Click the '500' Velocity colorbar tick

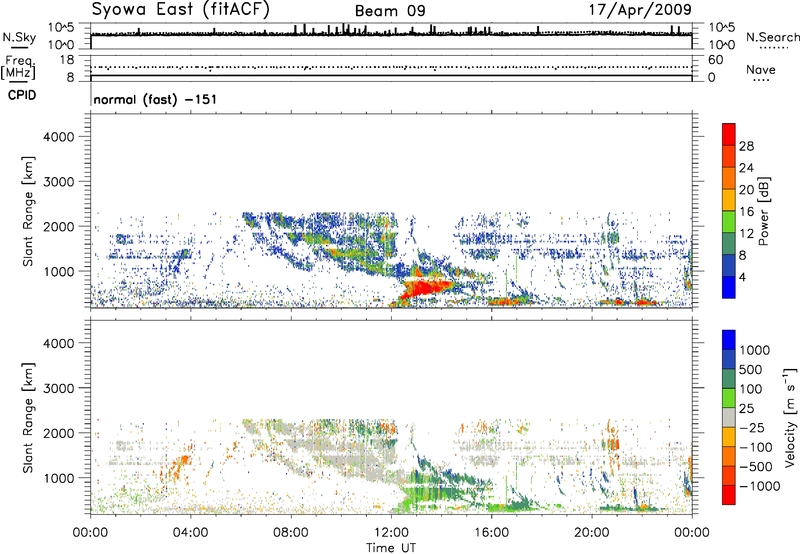point(753,370)
